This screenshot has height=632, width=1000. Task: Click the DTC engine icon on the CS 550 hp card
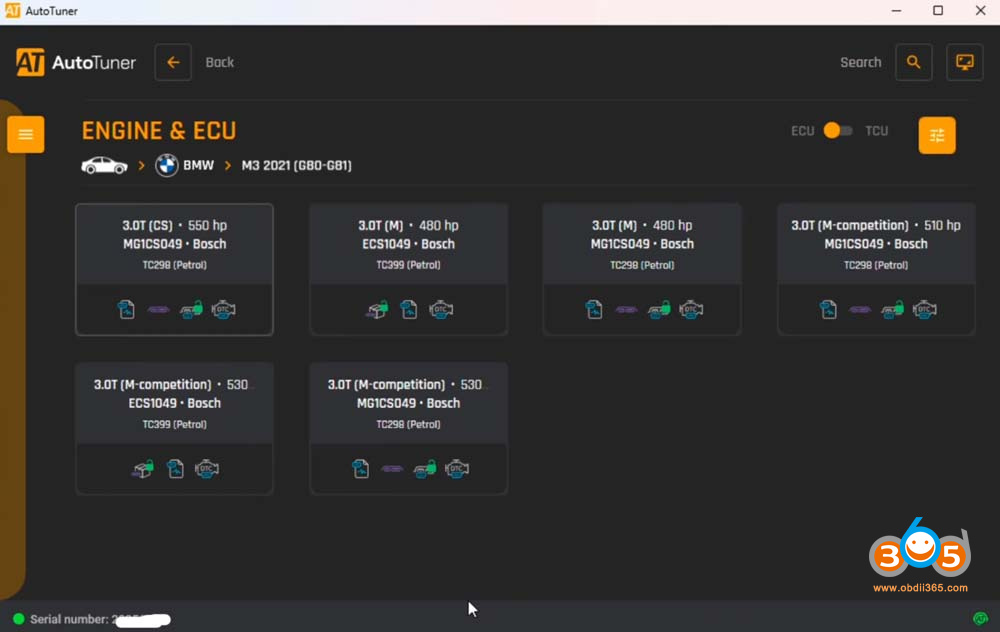224,309
